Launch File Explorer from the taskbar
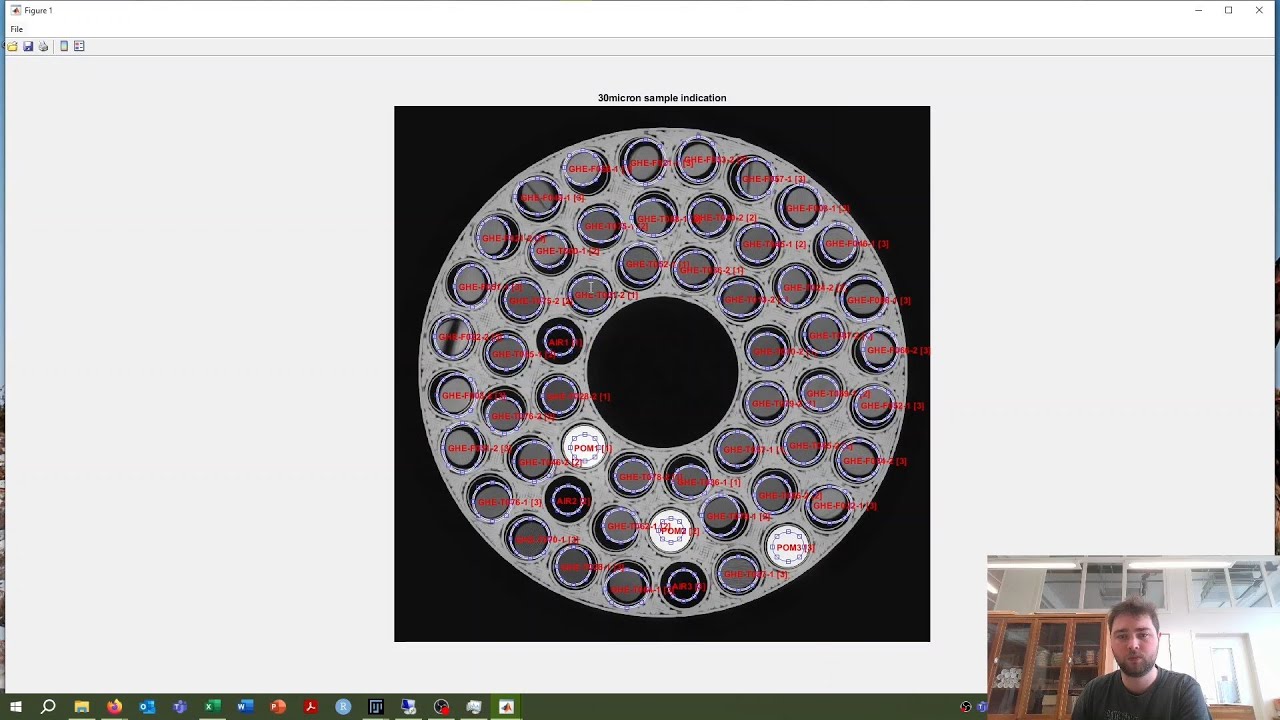The width and height of the screenshot is (1280, 720). click(81, 707)
